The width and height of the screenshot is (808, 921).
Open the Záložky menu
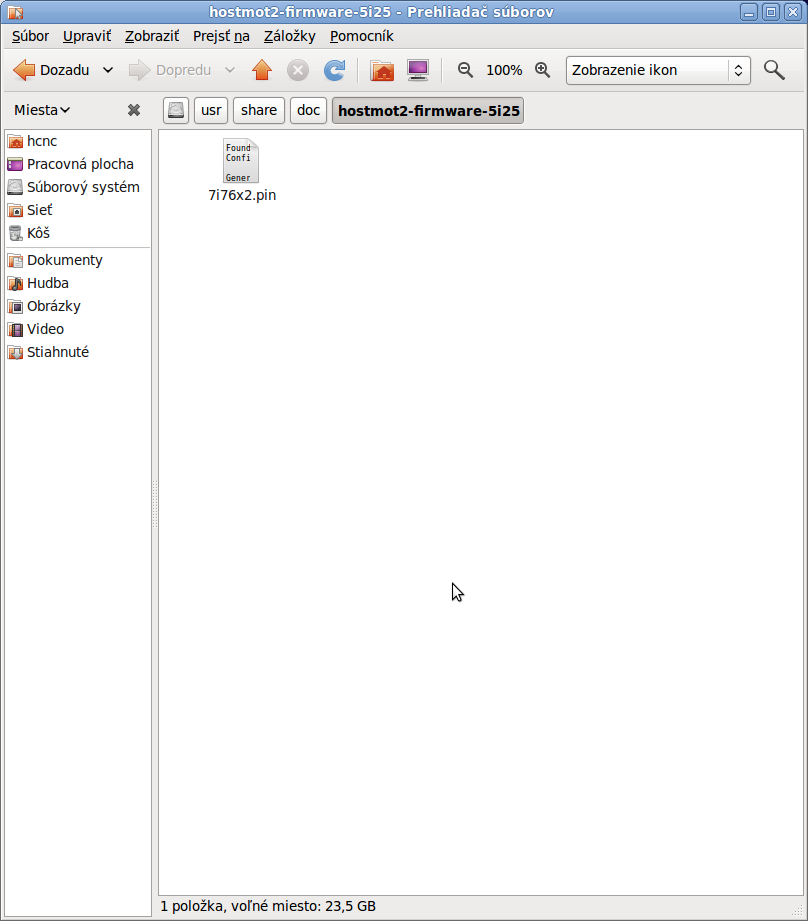(x=289, y=36)
